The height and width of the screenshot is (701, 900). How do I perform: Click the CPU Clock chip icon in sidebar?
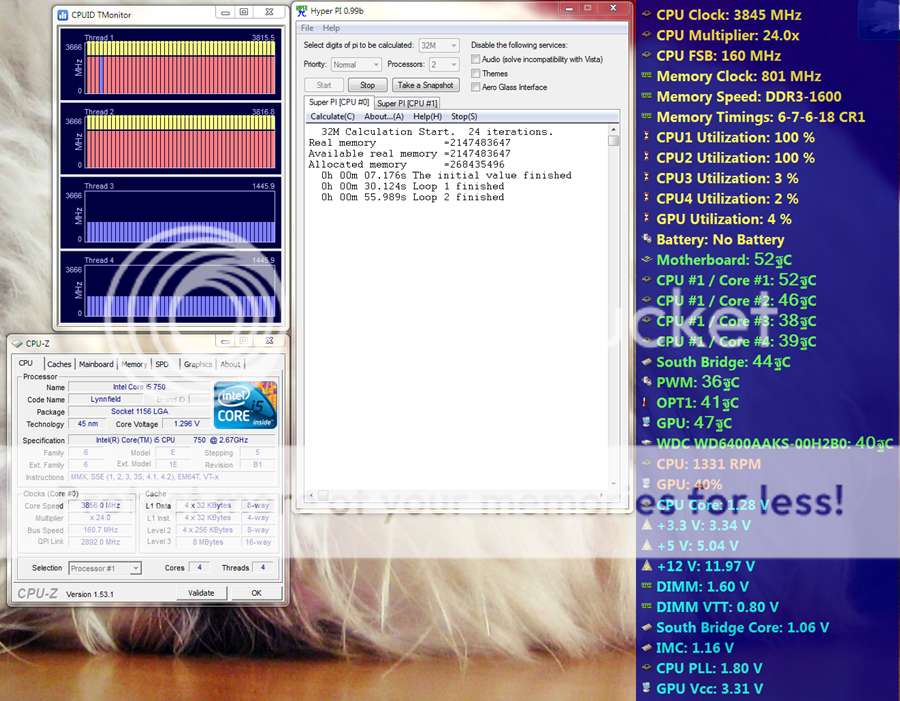645,15
